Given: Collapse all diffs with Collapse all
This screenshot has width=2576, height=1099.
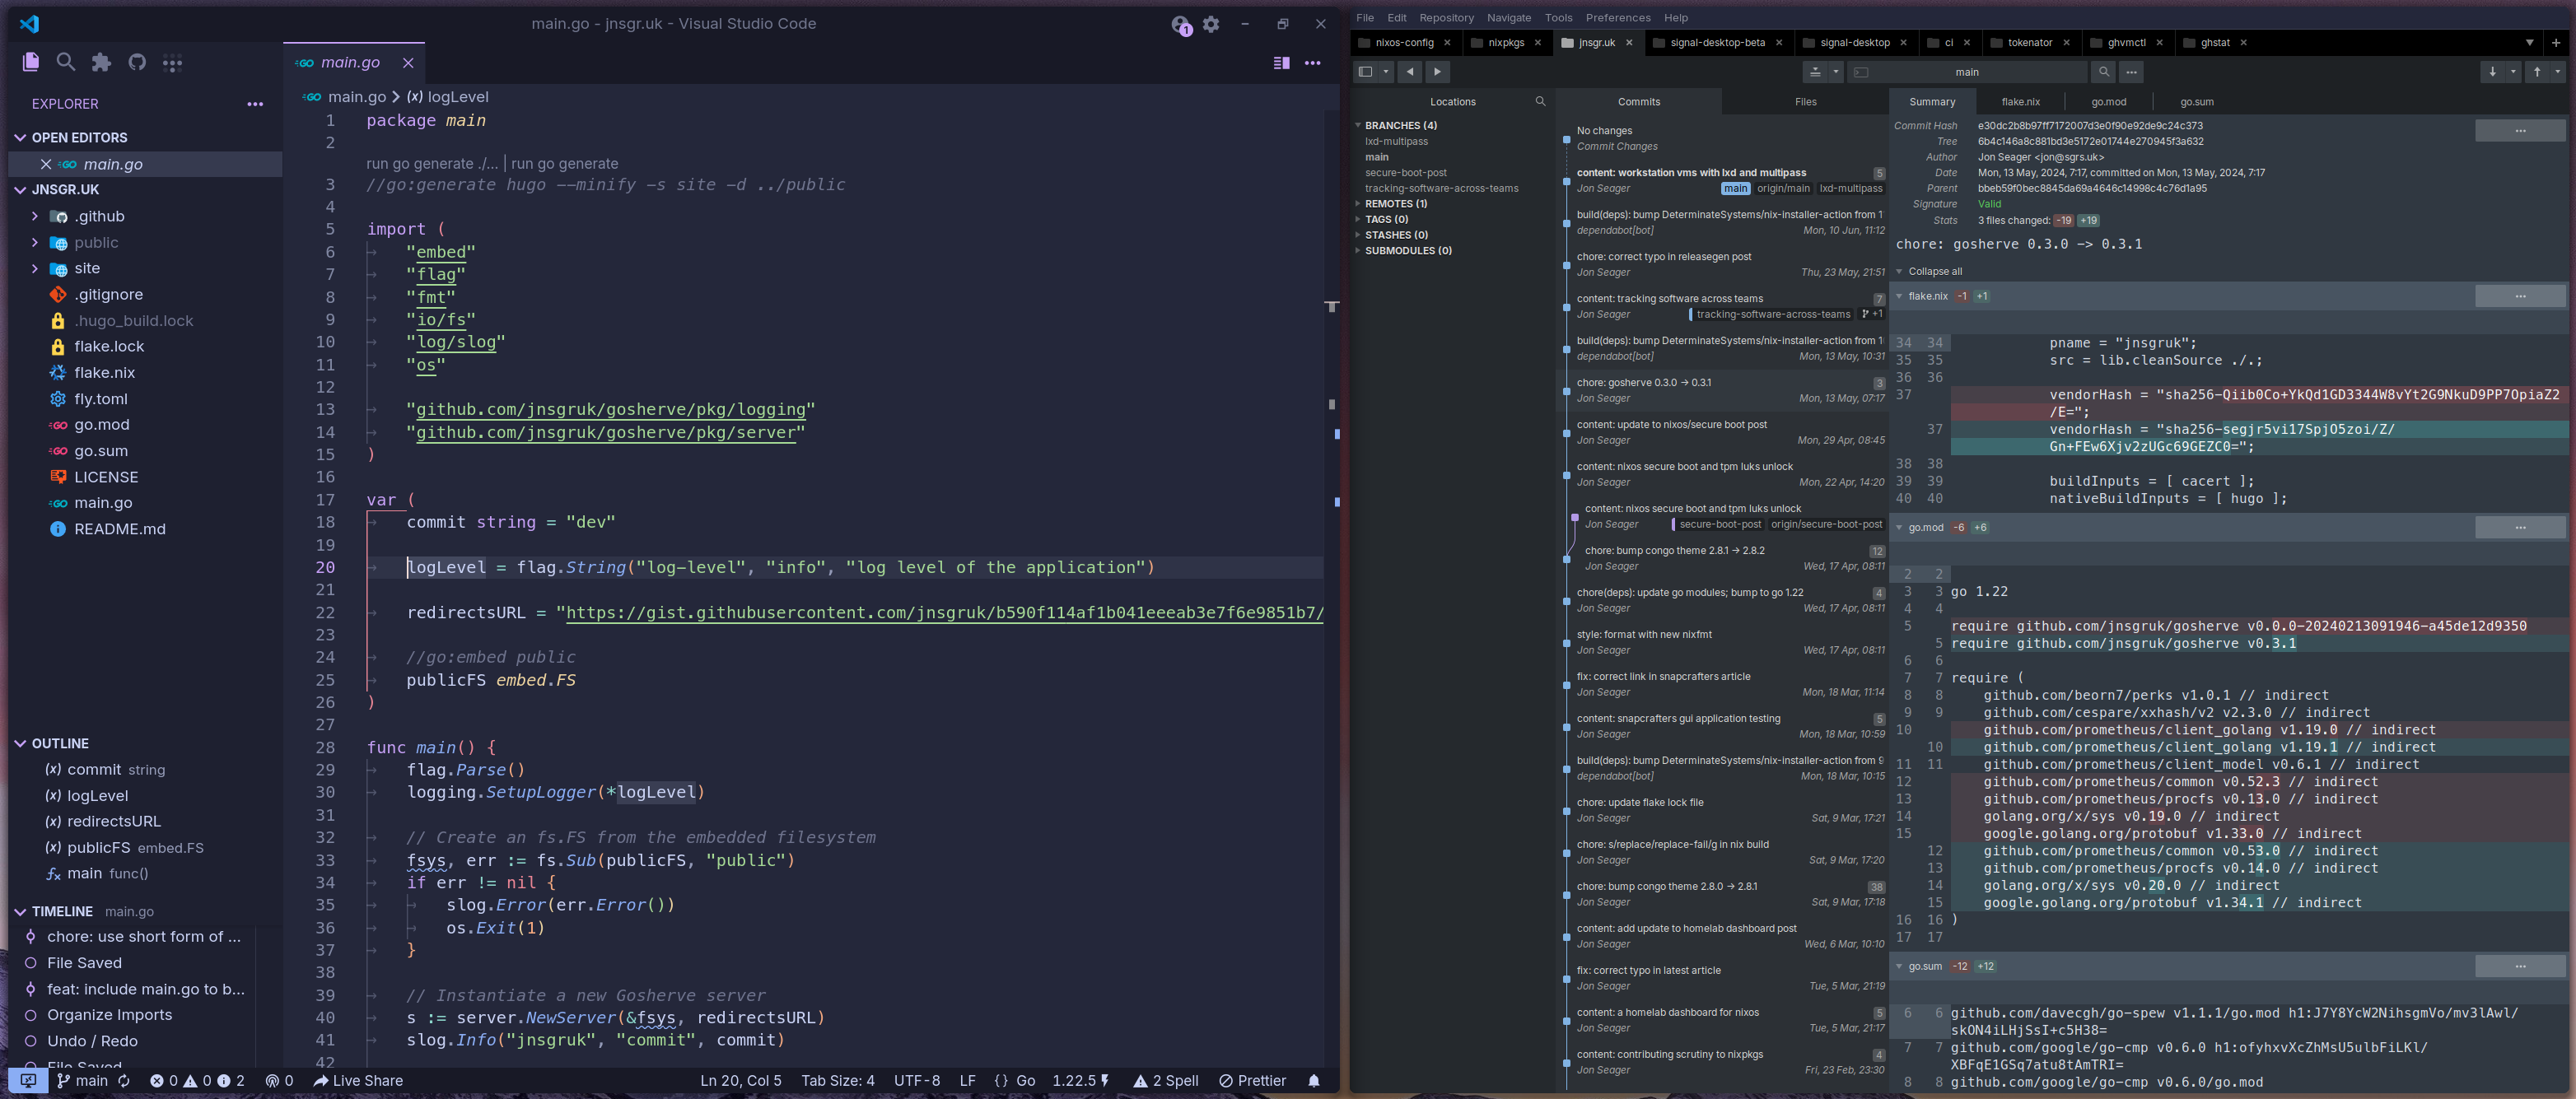Looking at the screenshot, I should tap(1934, 271).
